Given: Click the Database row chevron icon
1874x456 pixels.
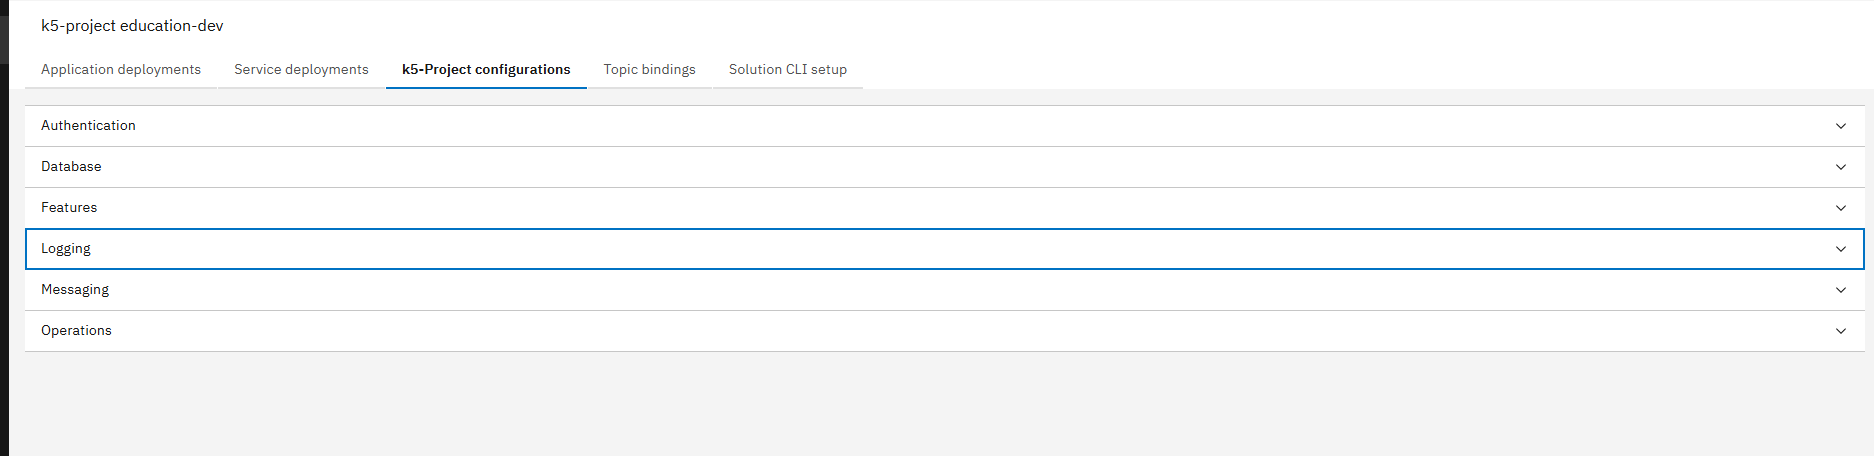Looking at the screenshot, I should [1840, 167].
